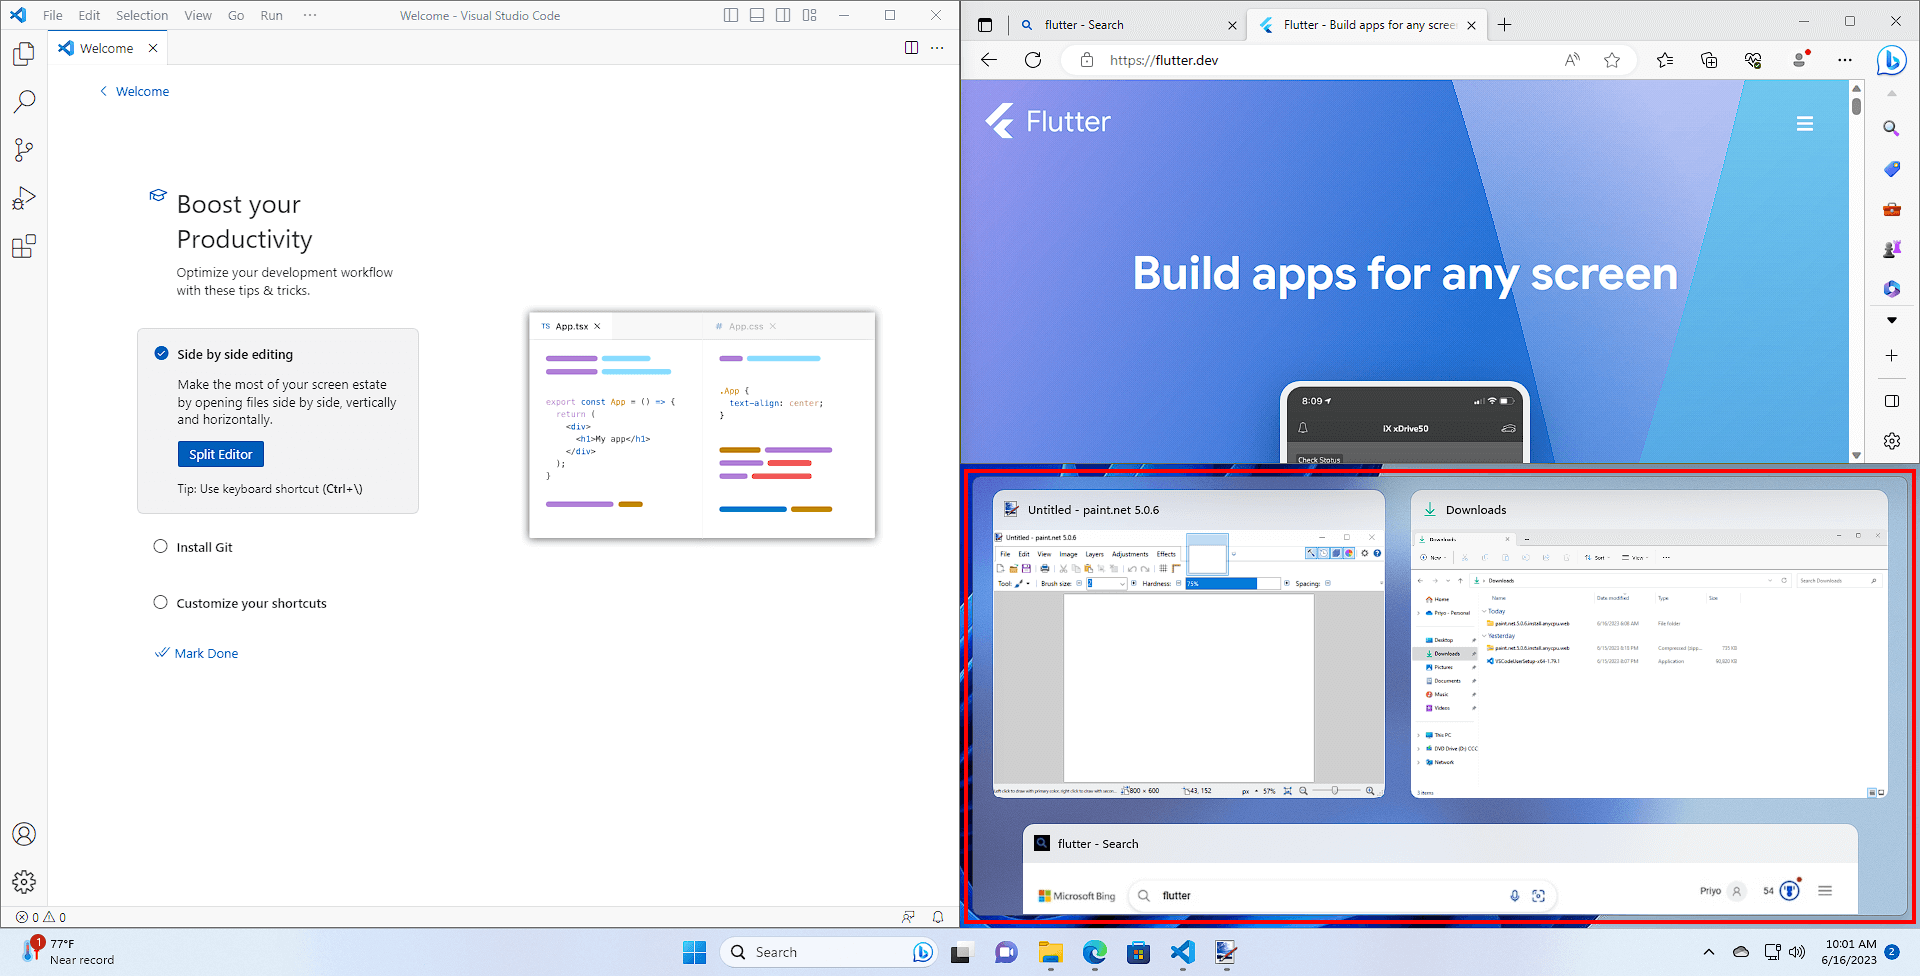The height and width of the screenshot is (976, 1920).
Task: Open the Run menu in VS Code
Action: pos(271,15)
